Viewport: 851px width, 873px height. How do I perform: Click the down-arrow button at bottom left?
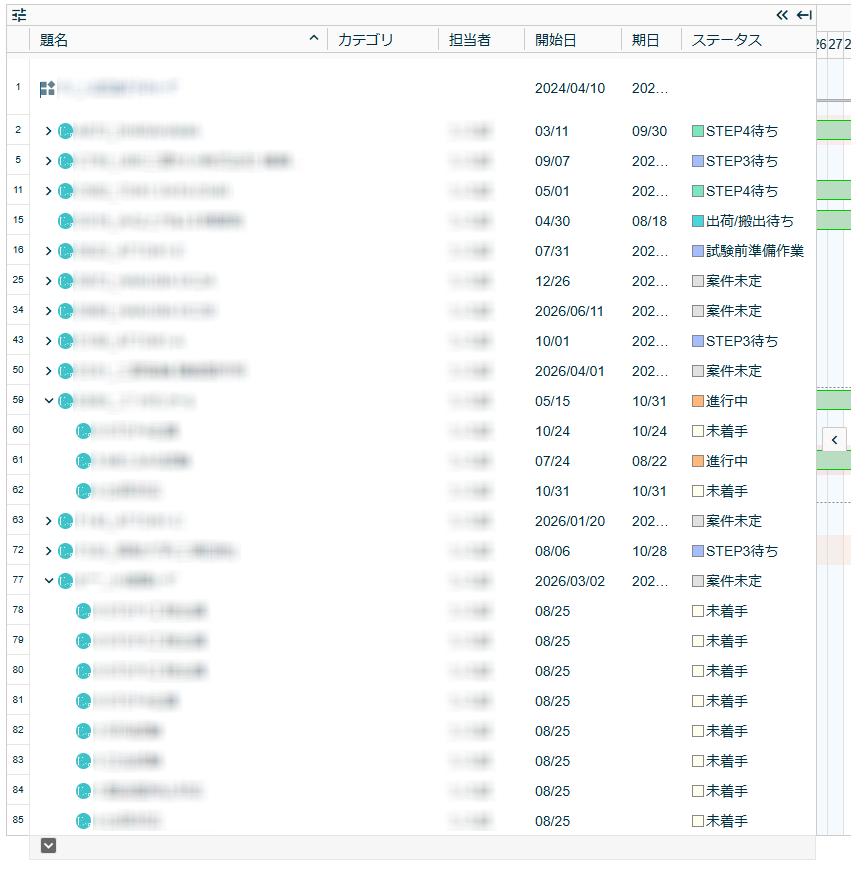[49, 846]
